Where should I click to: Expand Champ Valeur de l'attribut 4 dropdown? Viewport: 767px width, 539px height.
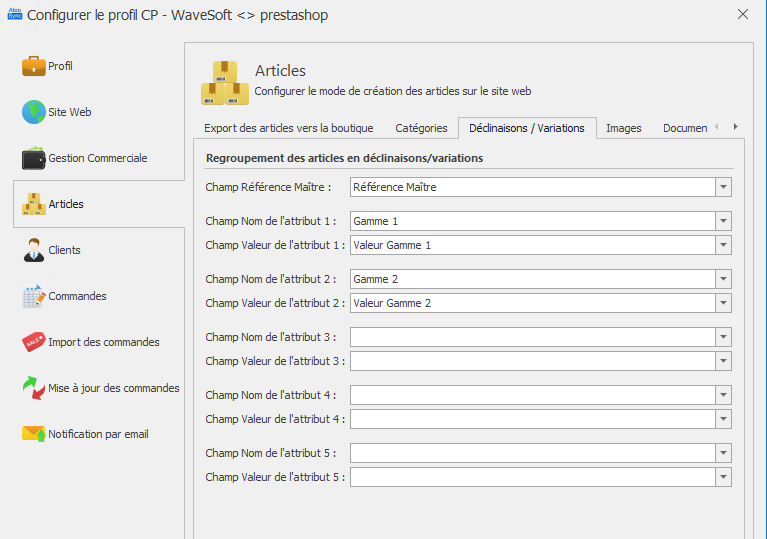pos(723,419)
